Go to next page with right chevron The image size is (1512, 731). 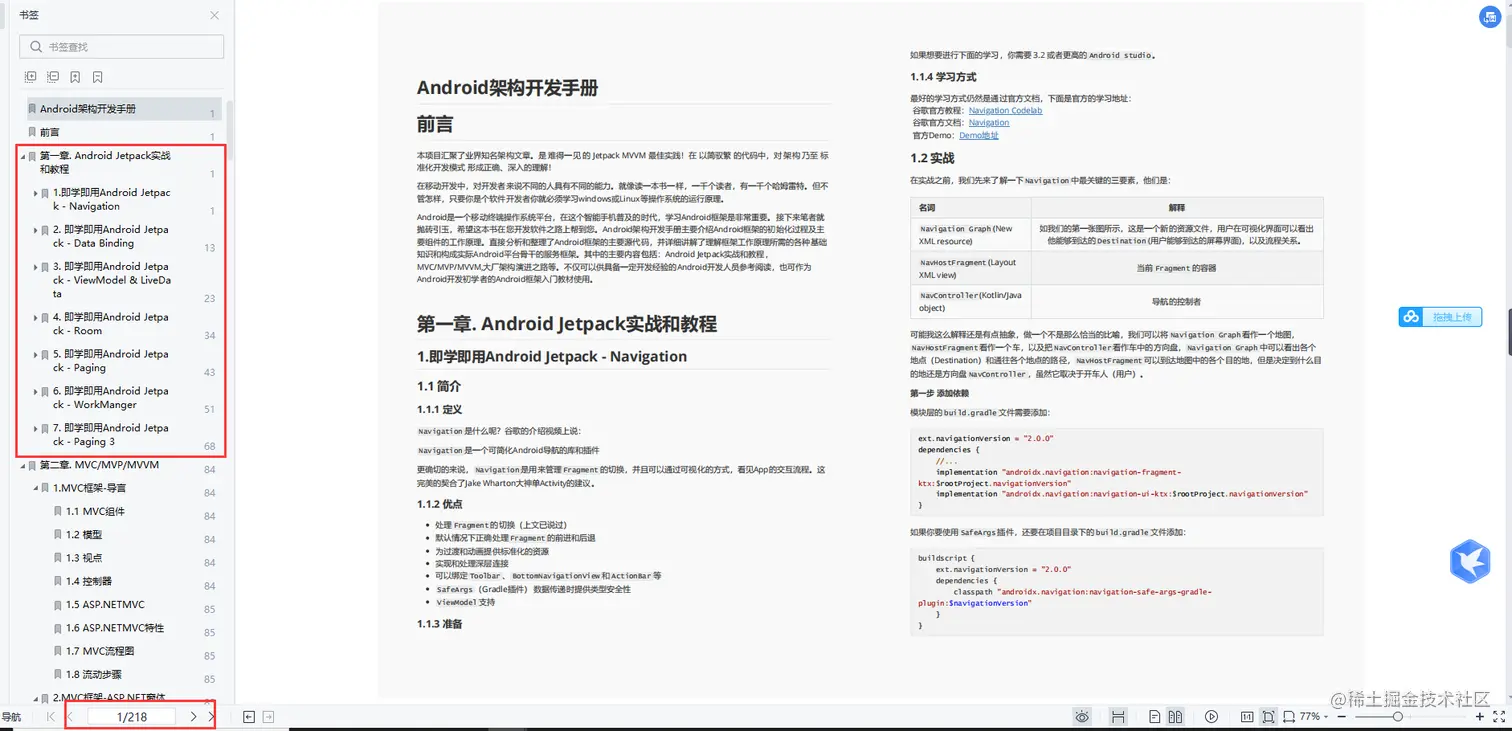pyautogui.click(x=193, y=717)
